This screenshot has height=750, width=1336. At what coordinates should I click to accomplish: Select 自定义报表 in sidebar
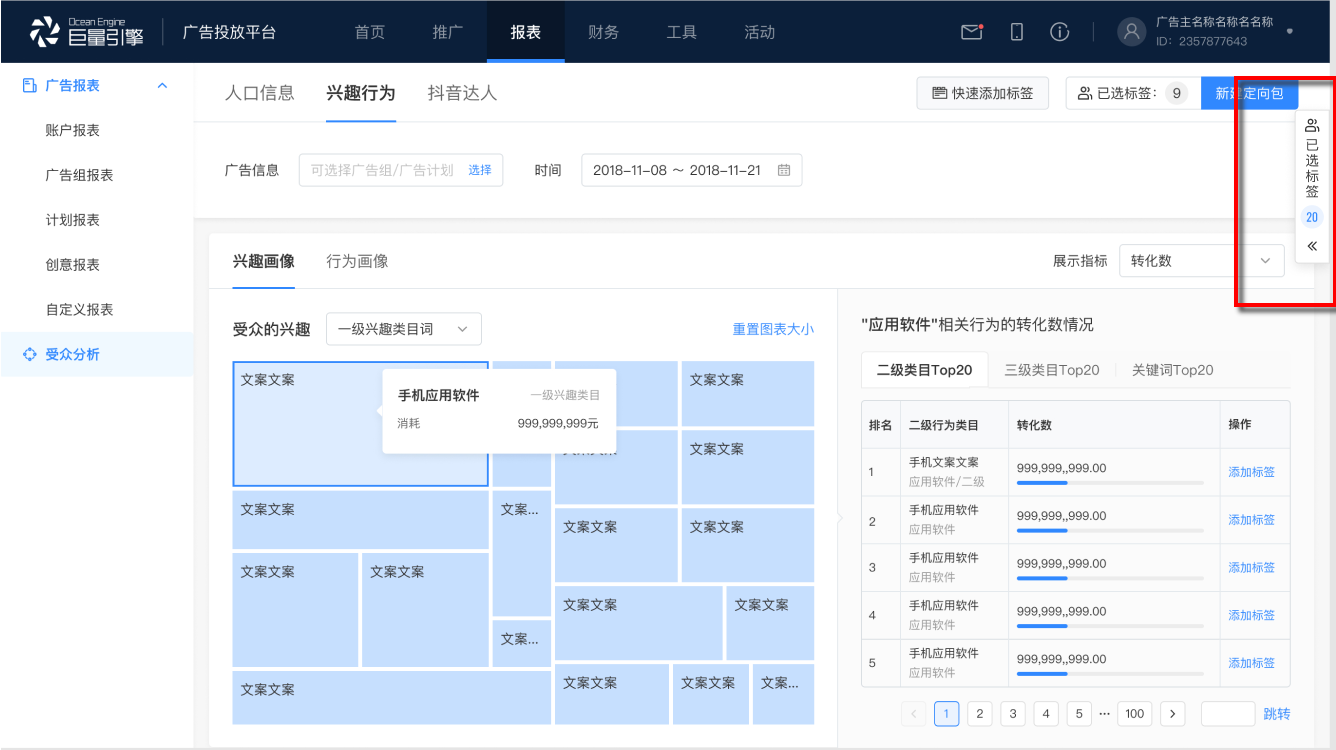[80, 310]
